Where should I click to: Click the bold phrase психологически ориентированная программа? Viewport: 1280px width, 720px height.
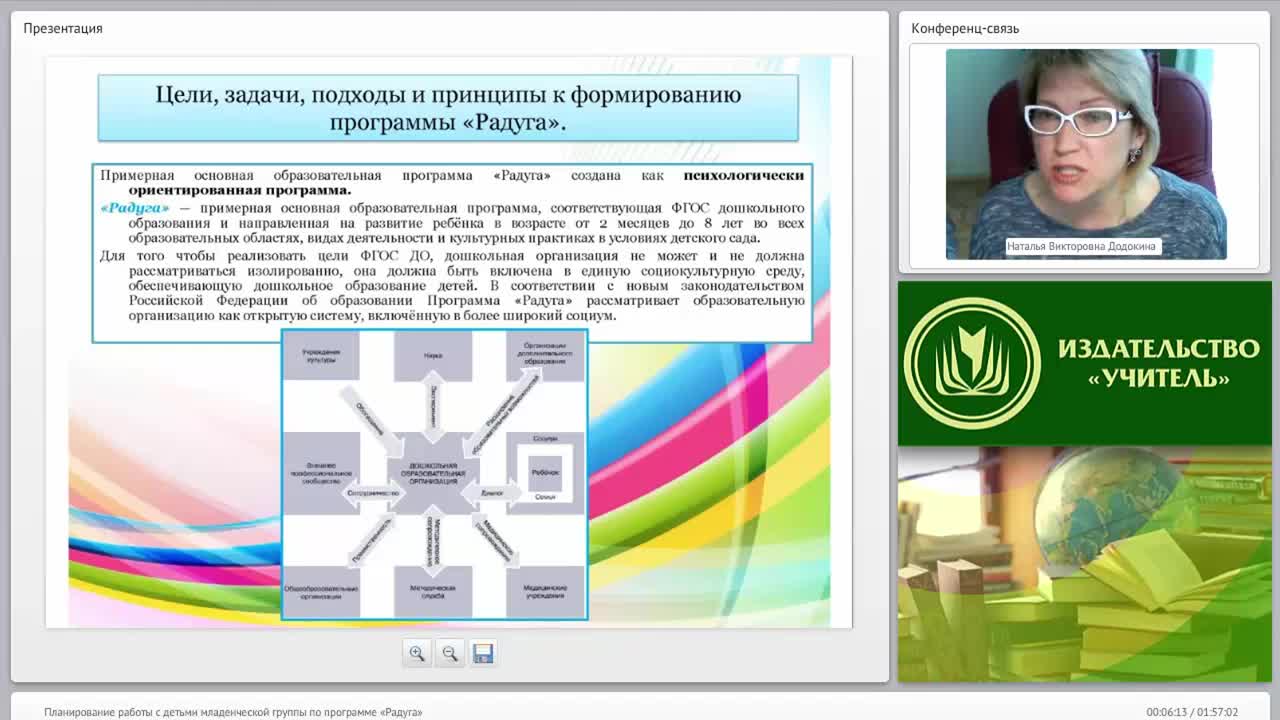[x=466, y=182]
